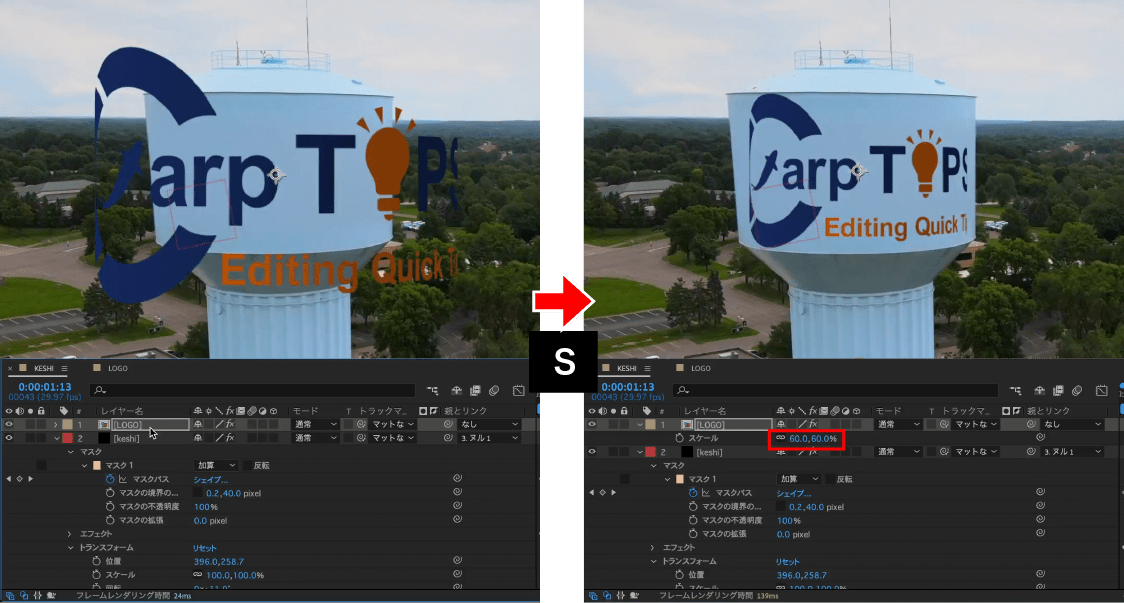Click マスク 1 color swatch in right timeline
Viewport: 1124px width, 603px height.
pos(680,479)
